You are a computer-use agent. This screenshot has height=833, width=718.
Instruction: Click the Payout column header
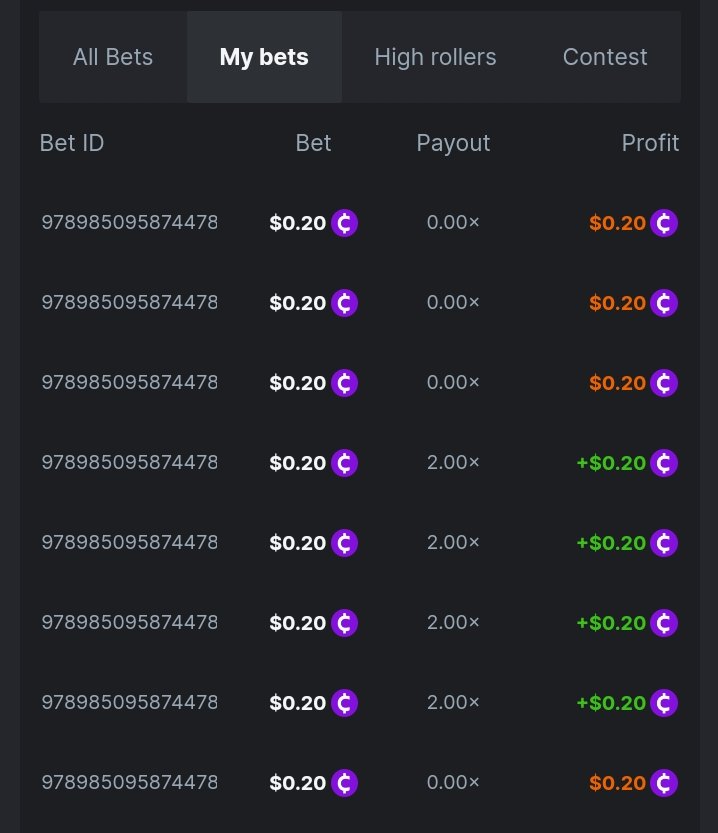point(453,143)
